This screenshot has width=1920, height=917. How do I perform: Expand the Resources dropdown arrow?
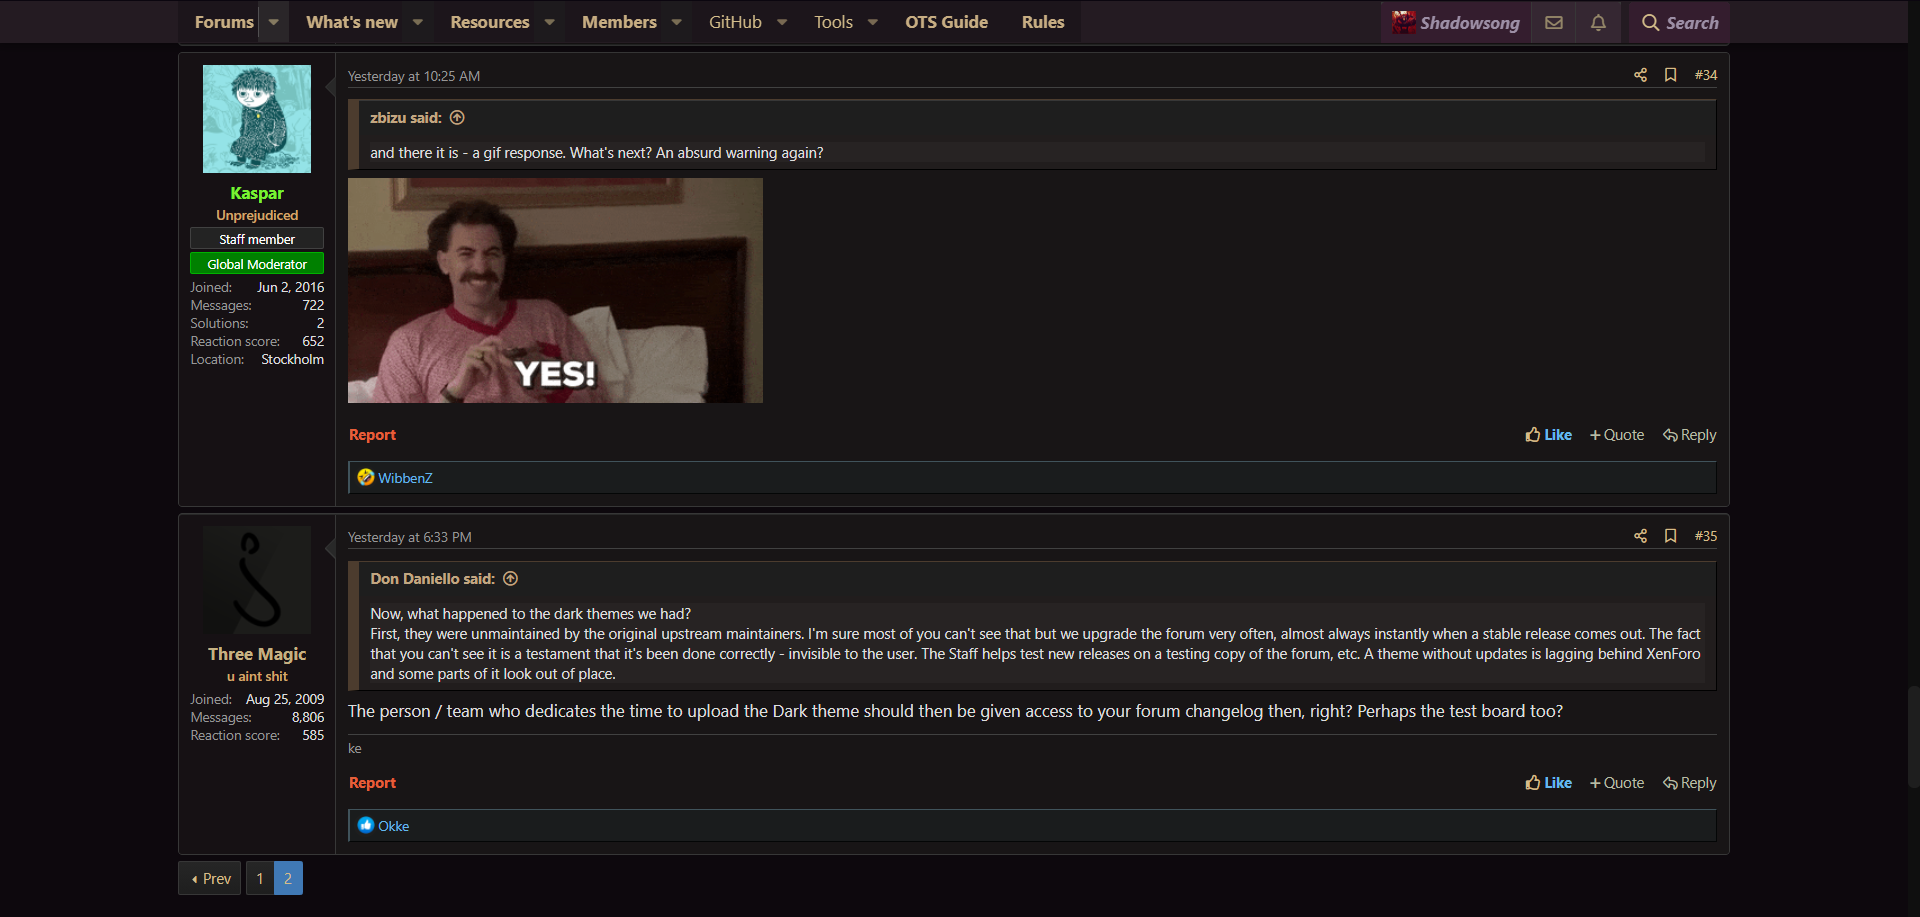[x=550, y=22]
